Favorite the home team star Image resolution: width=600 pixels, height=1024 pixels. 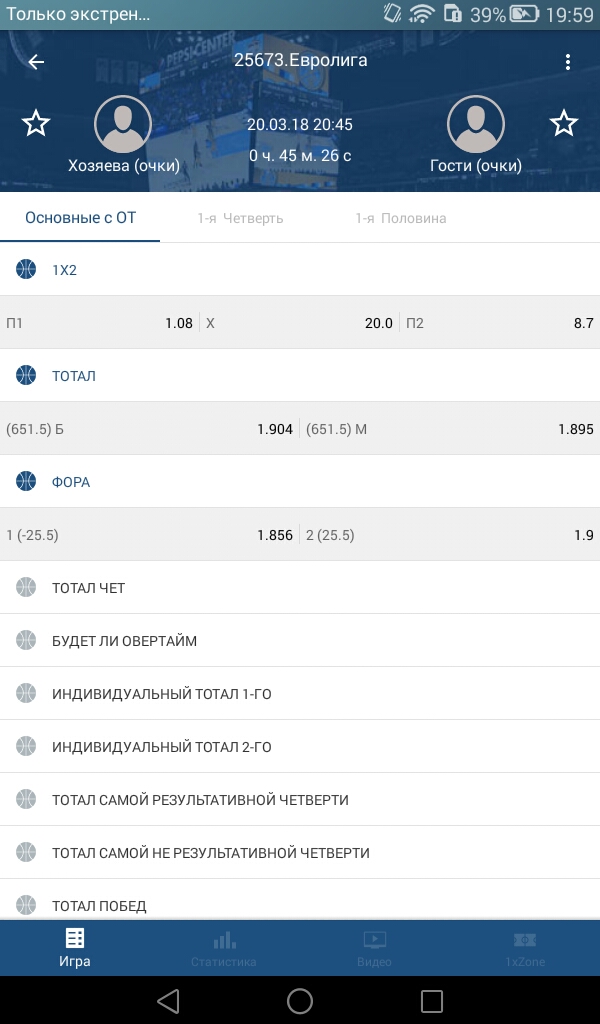click(x=36, y=124)
